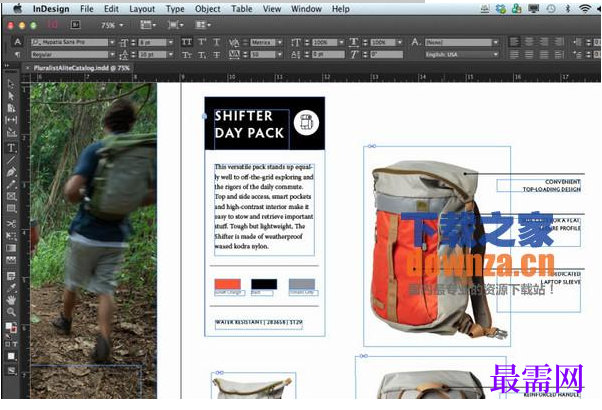The image size is (602, 410).
Task: Open the Arrange Documents dropdown
Action: point(203,25)
